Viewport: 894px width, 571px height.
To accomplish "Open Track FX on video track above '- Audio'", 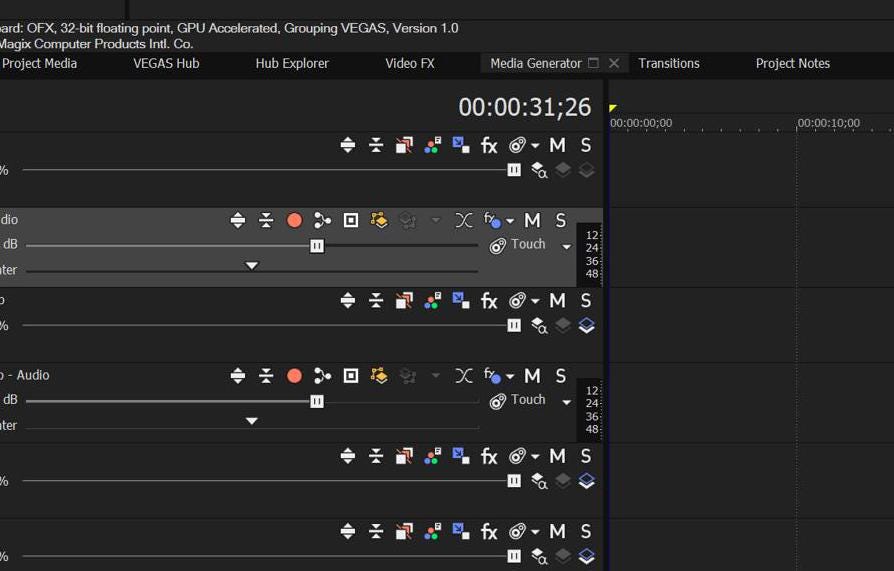I will point(489,301).
